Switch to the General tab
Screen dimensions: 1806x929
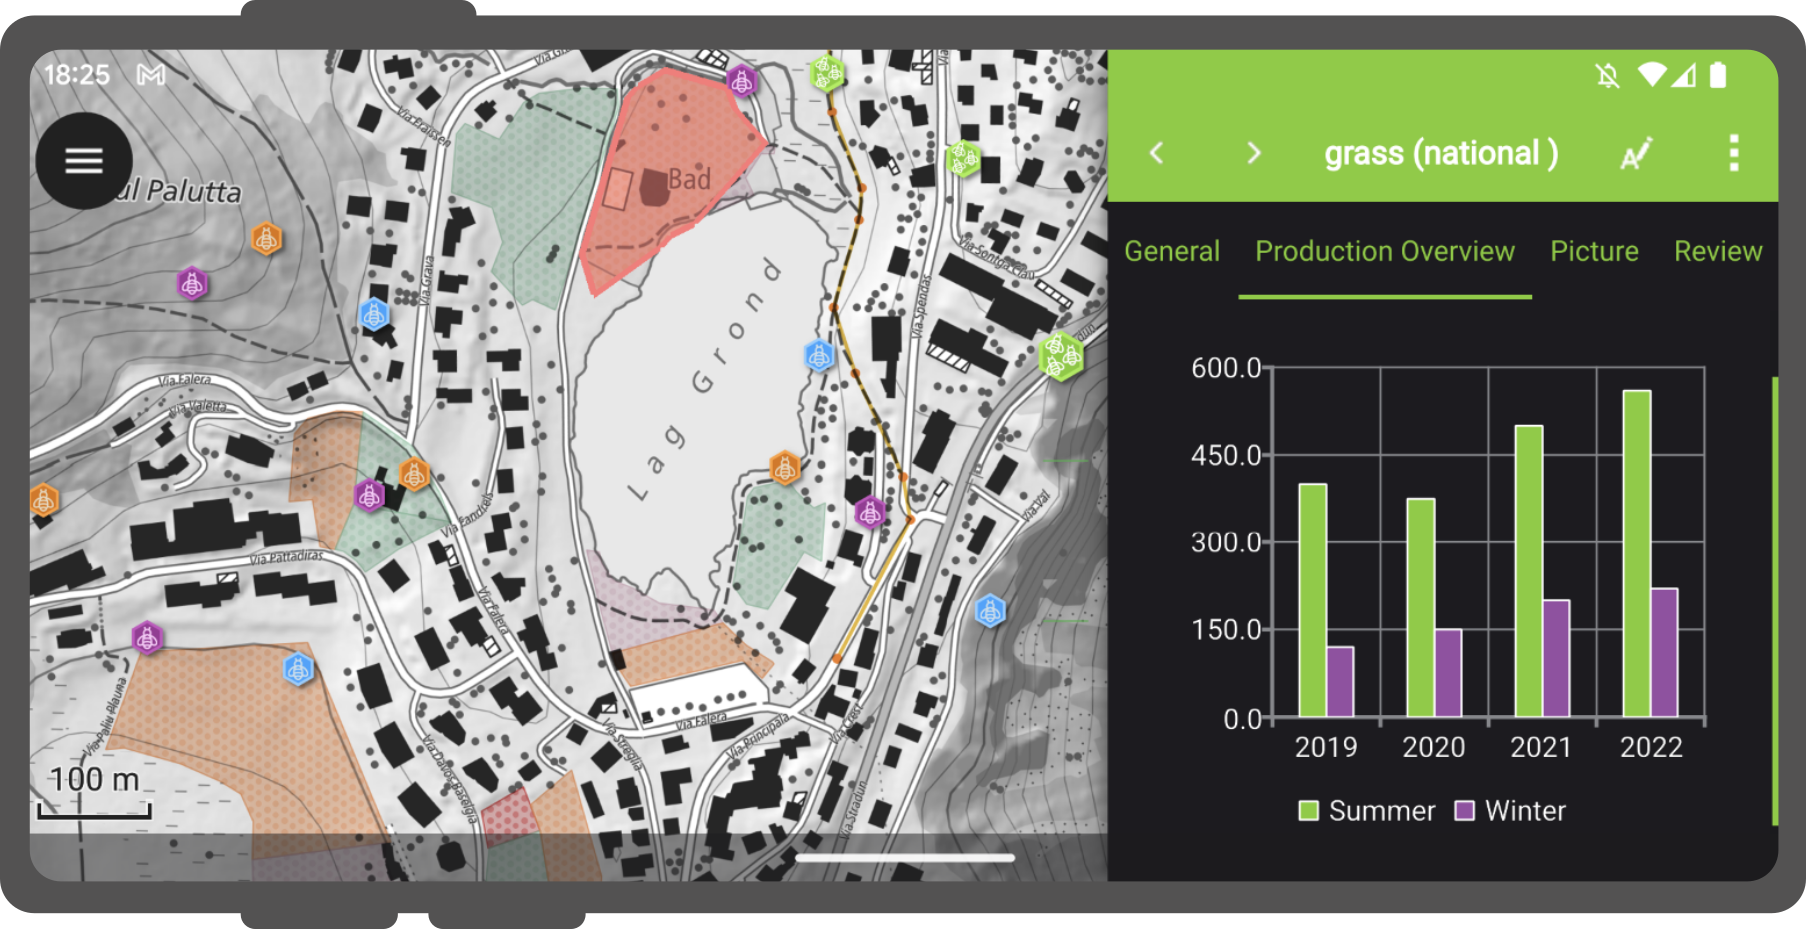pos(1171,251)
